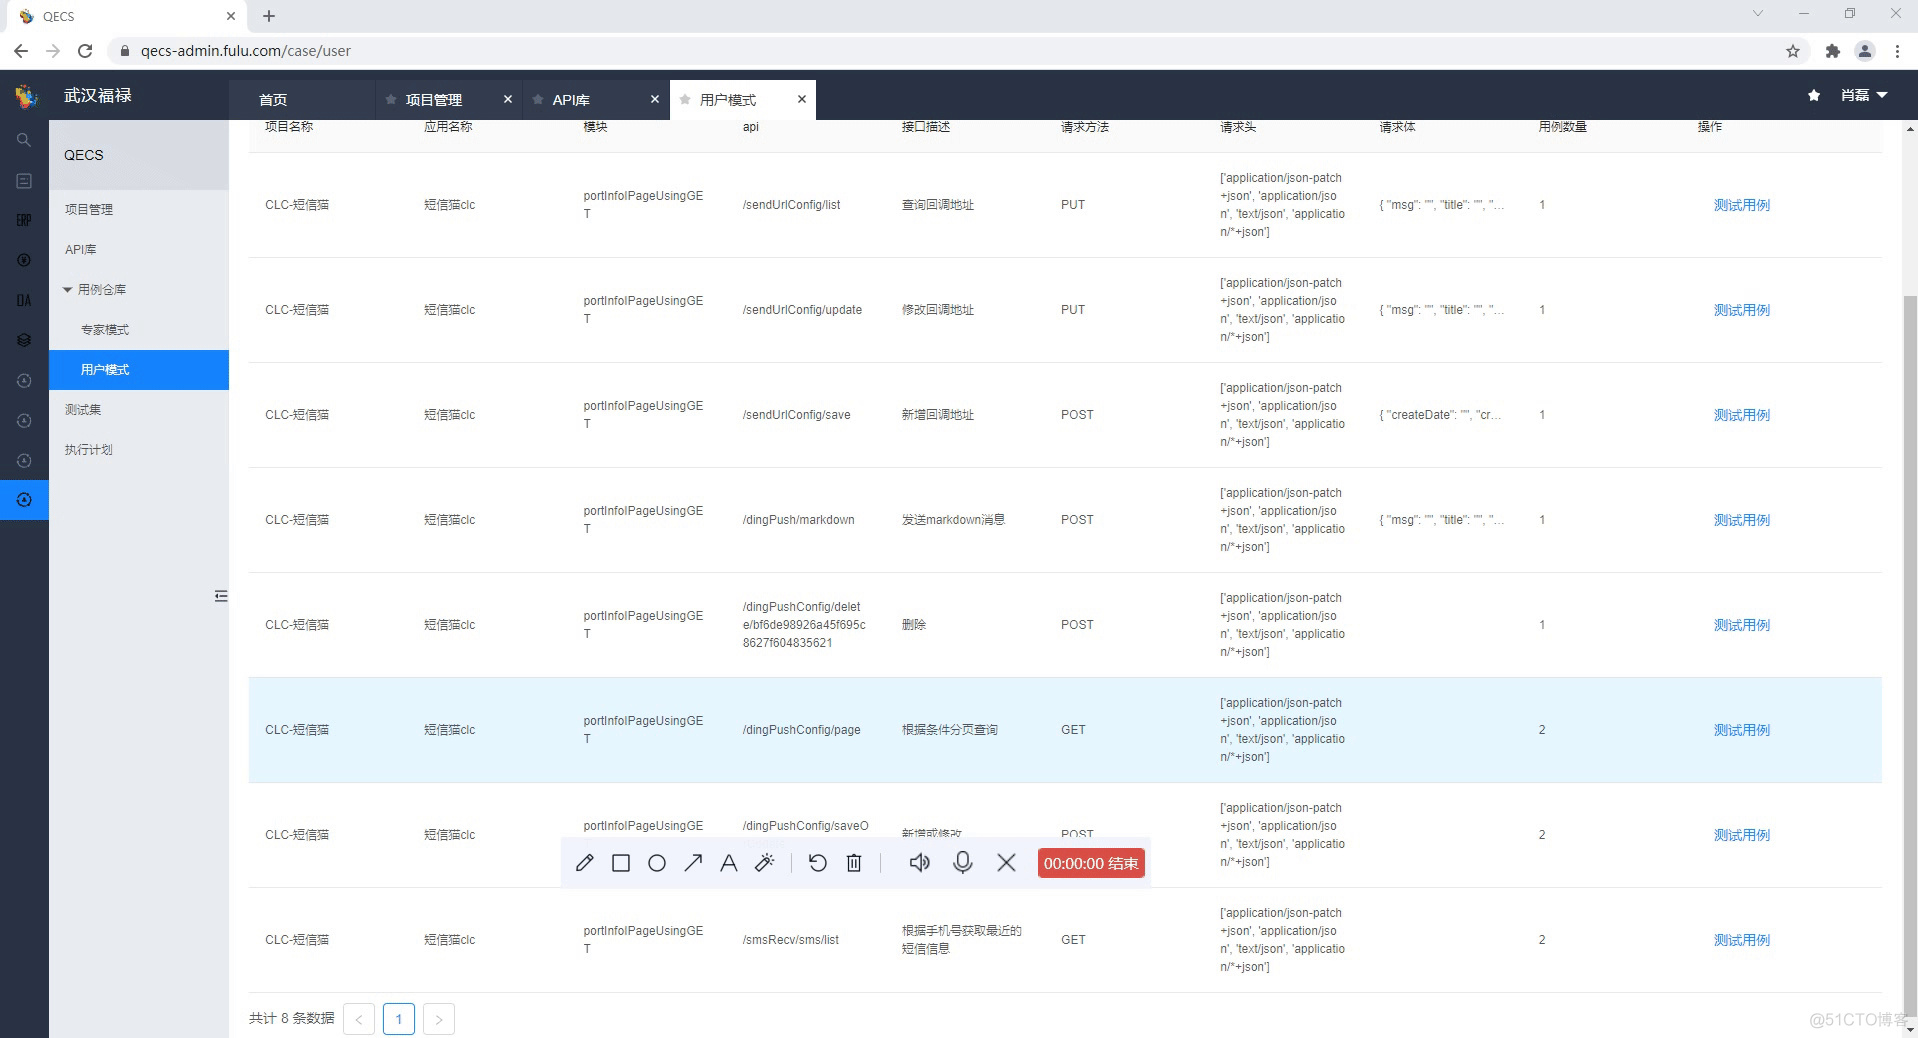Select 专家模式 in side menu

pos(105,329)
